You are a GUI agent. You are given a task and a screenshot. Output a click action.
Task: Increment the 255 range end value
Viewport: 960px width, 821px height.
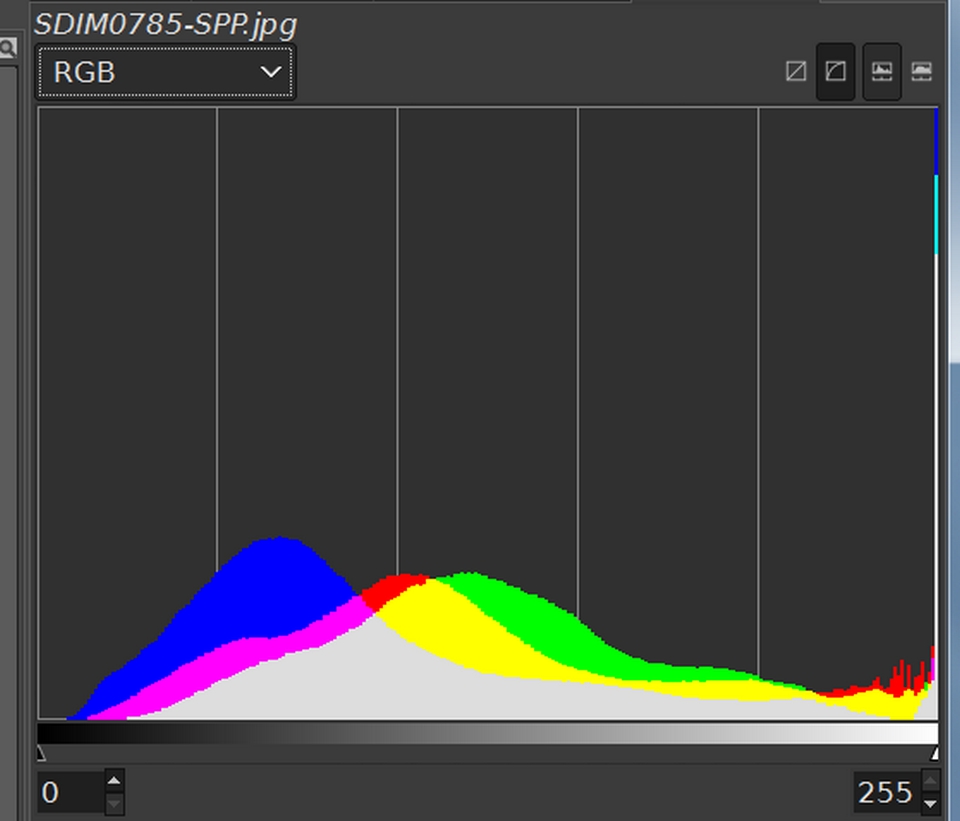click(931, 781)
